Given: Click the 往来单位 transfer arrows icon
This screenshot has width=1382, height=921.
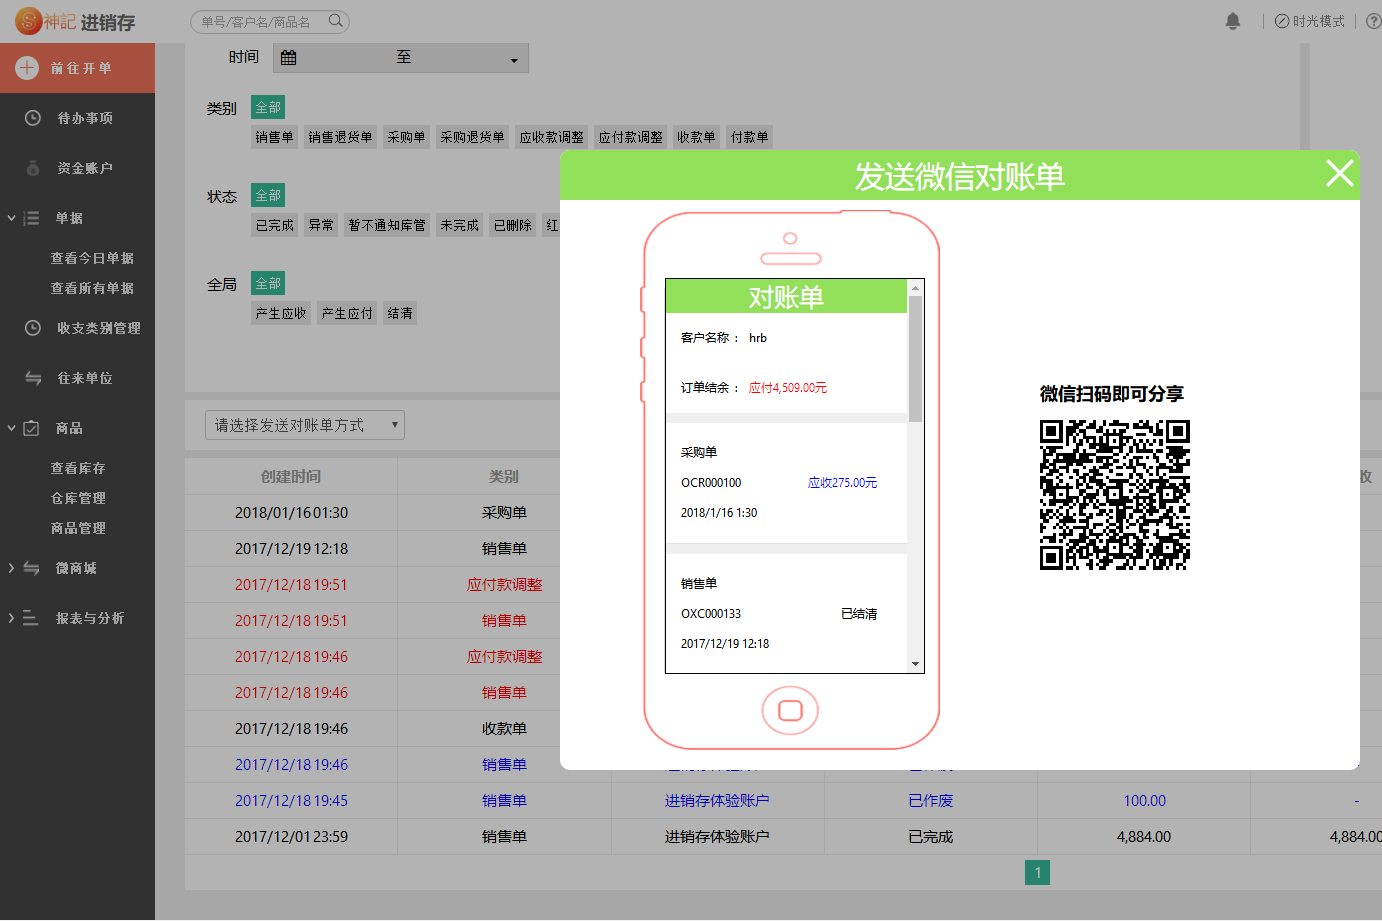Looking at the screenshot, I should point(33,378).
